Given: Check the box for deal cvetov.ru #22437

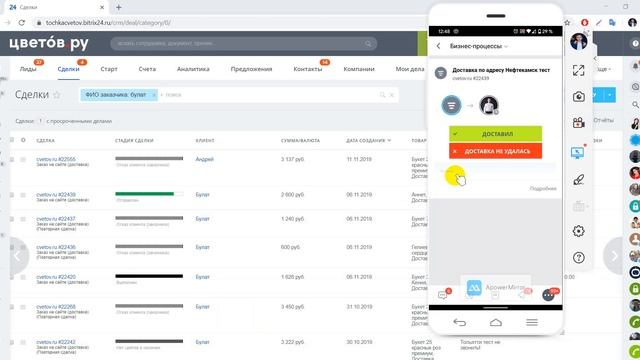Looking at the screenshot, I should [x=12, y=219].
